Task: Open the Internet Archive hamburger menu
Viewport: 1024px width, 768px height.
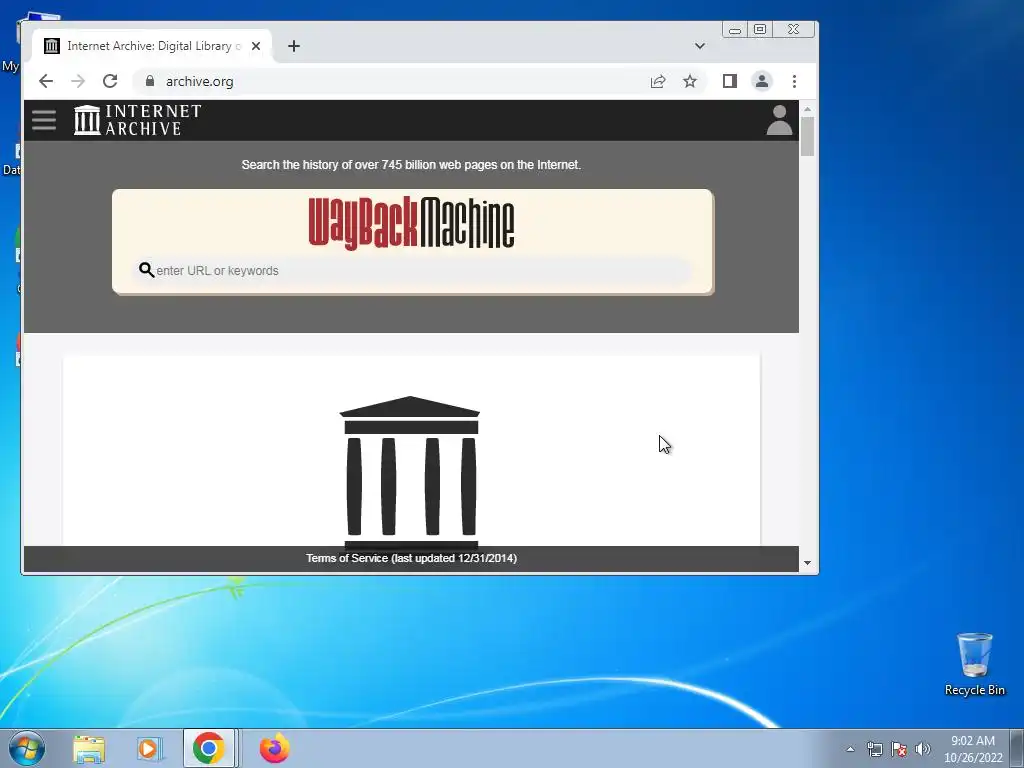Action: coord(44,120)
